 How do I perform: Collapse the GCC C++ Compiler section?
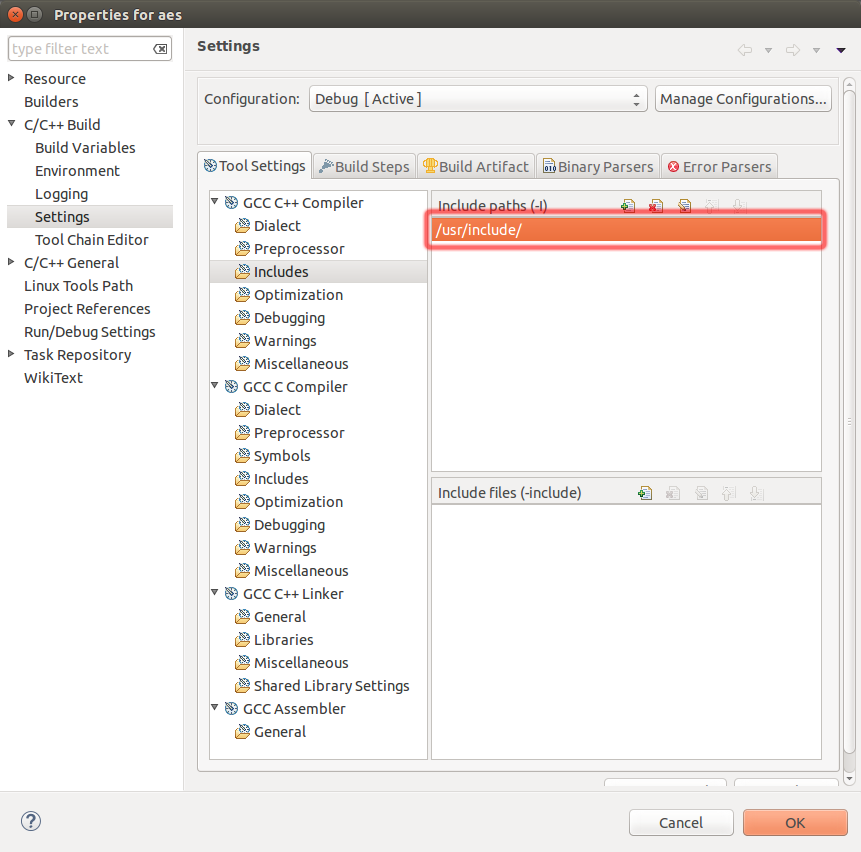tap(214, 202)
